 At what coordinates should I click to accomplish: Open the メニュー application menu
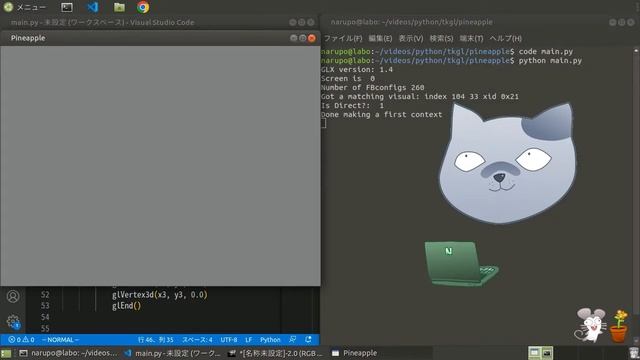click(24, 7)
